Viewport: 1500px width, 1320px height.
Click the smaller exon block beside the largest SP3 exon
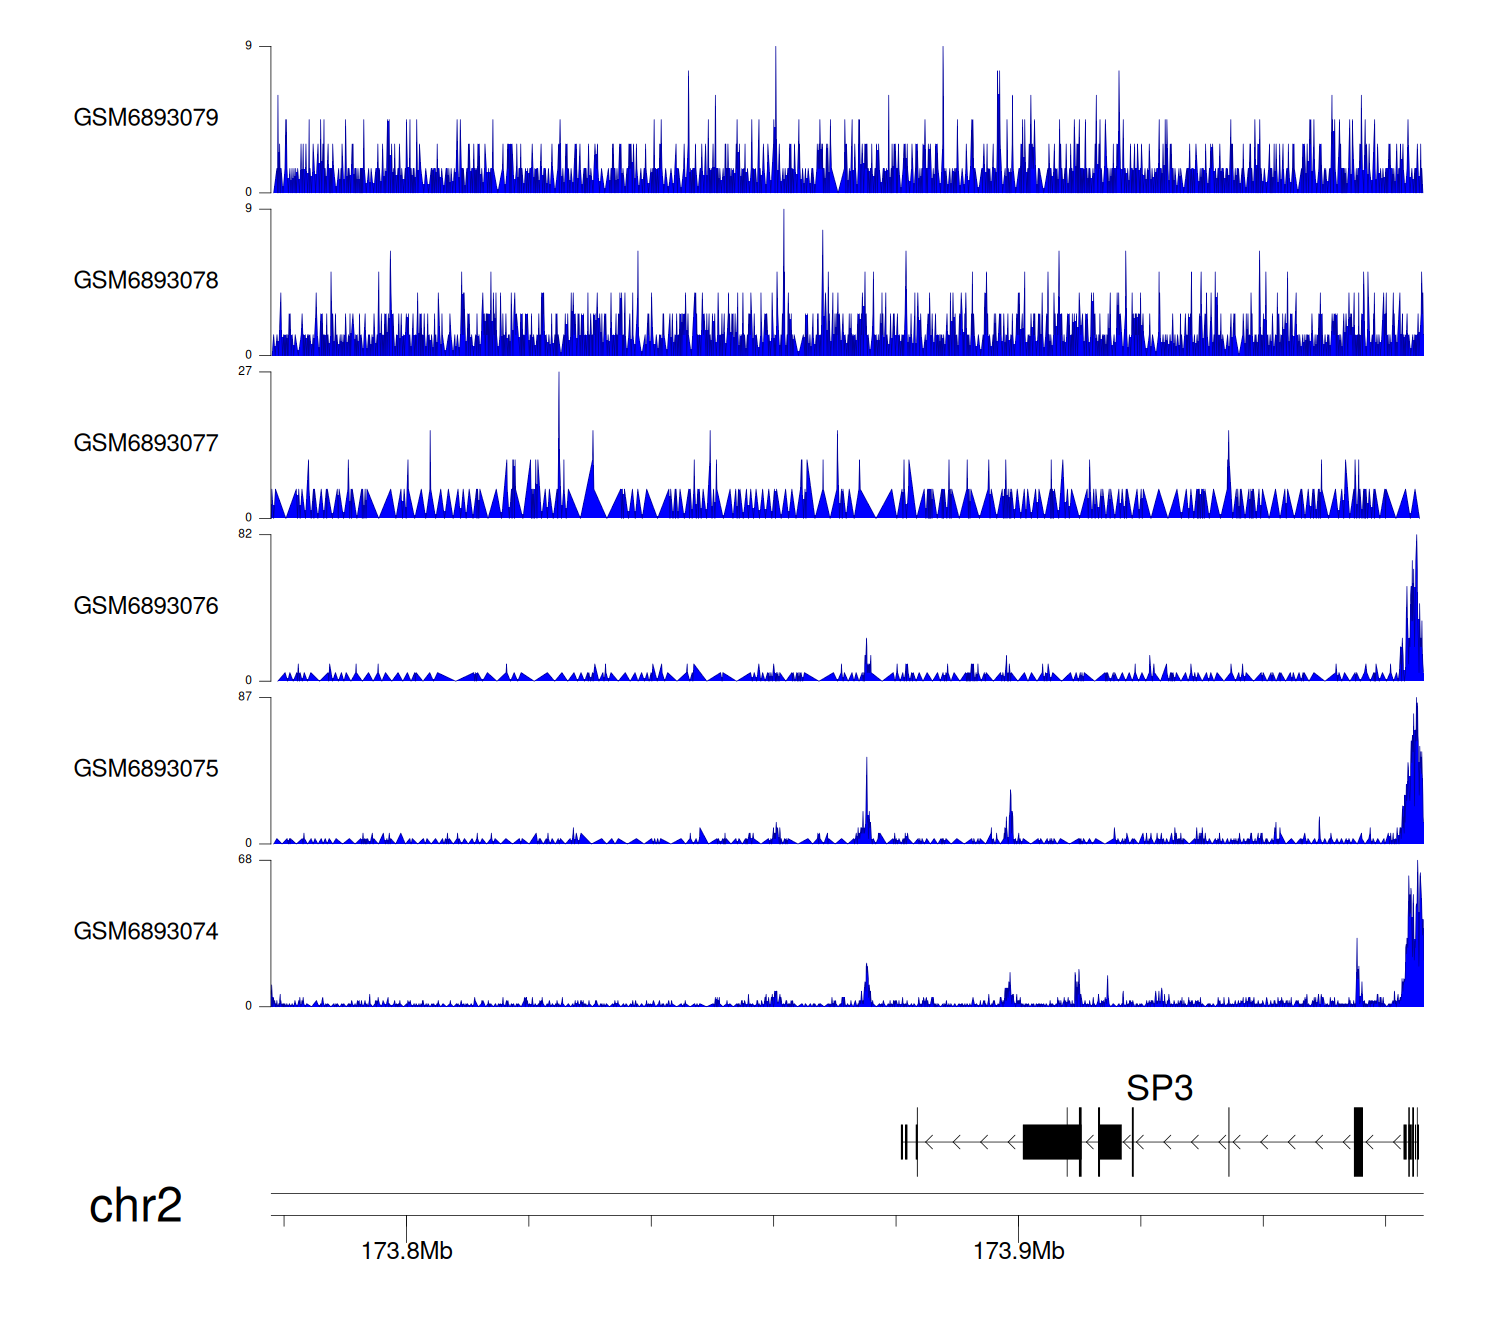pyautogui.click(x=1109, y=1142)
